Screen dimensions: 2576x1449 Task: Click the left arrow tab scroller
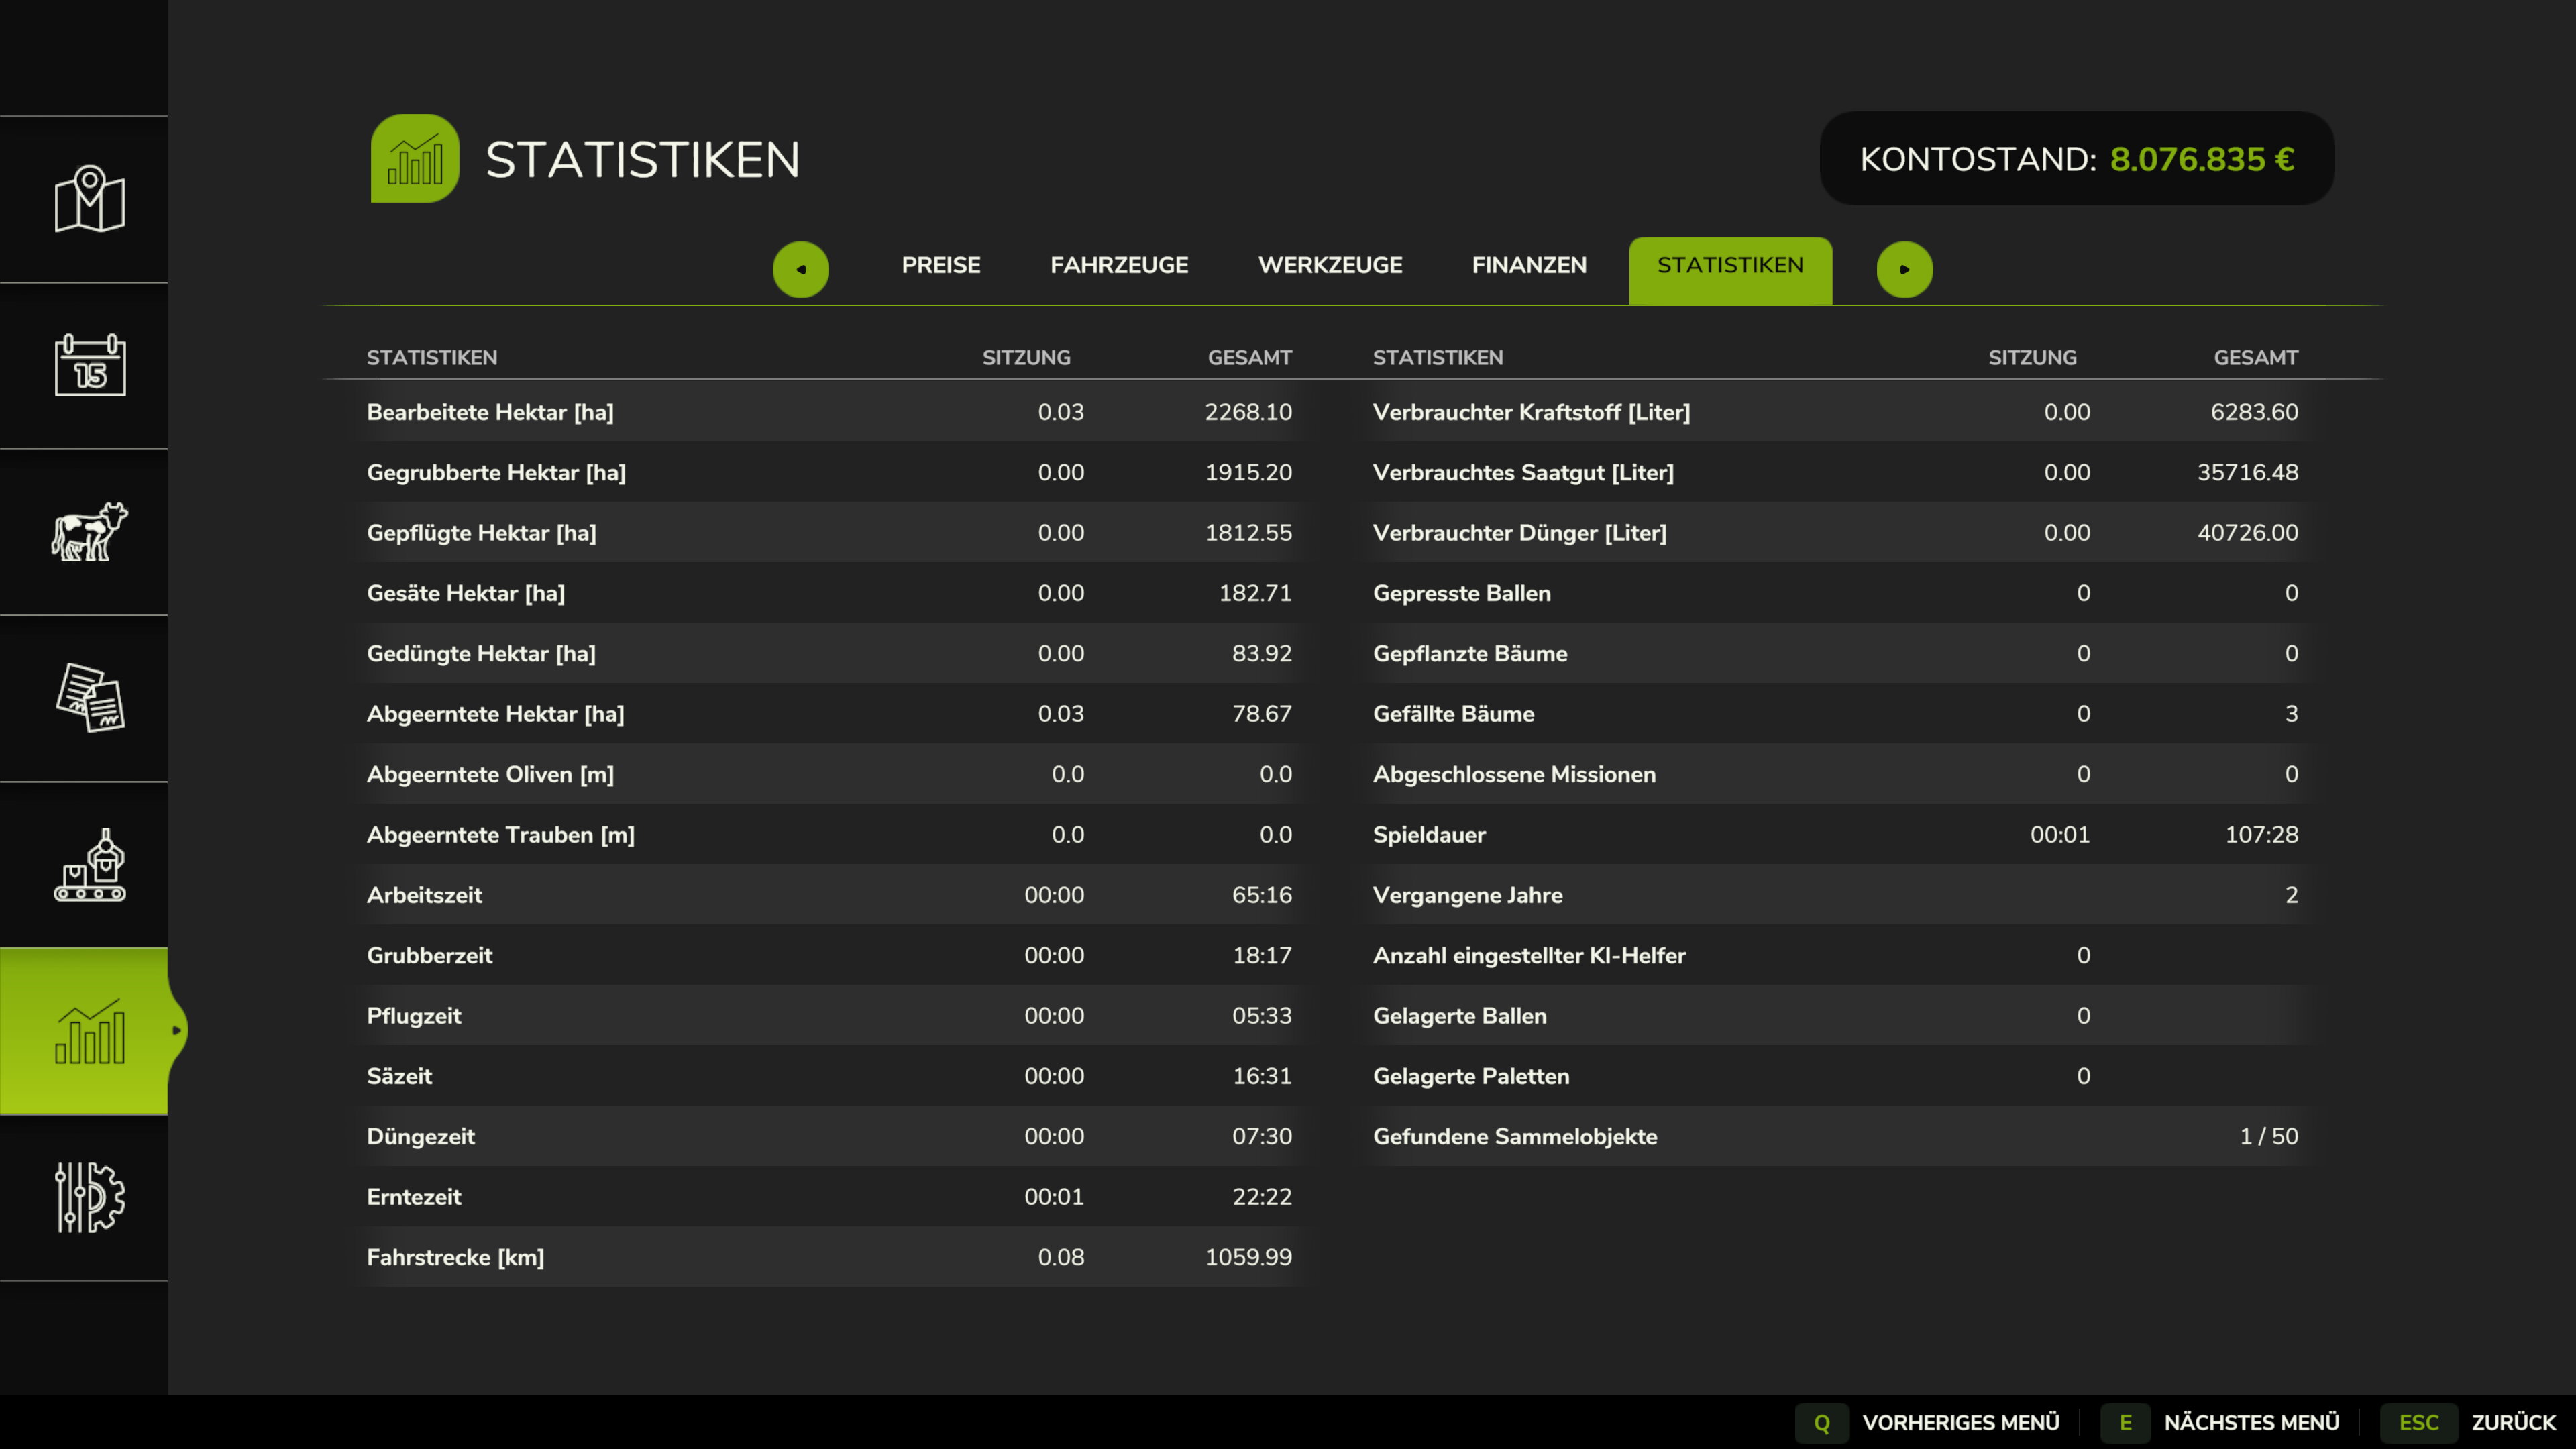pyautogui.click(x=801, y=269)
